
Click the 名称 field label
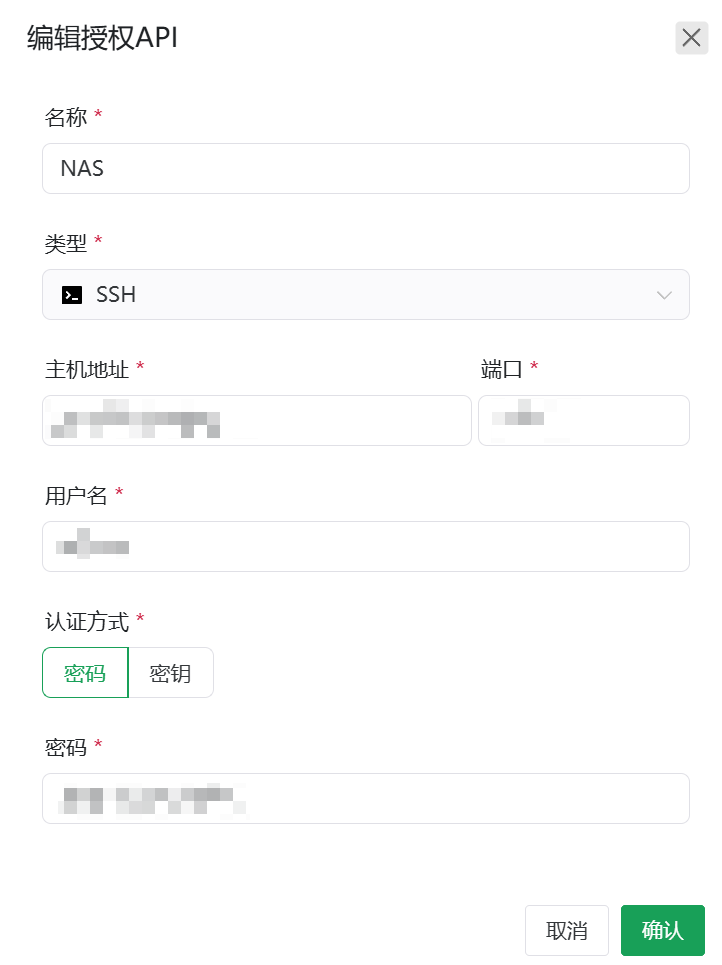pos(66,117)
